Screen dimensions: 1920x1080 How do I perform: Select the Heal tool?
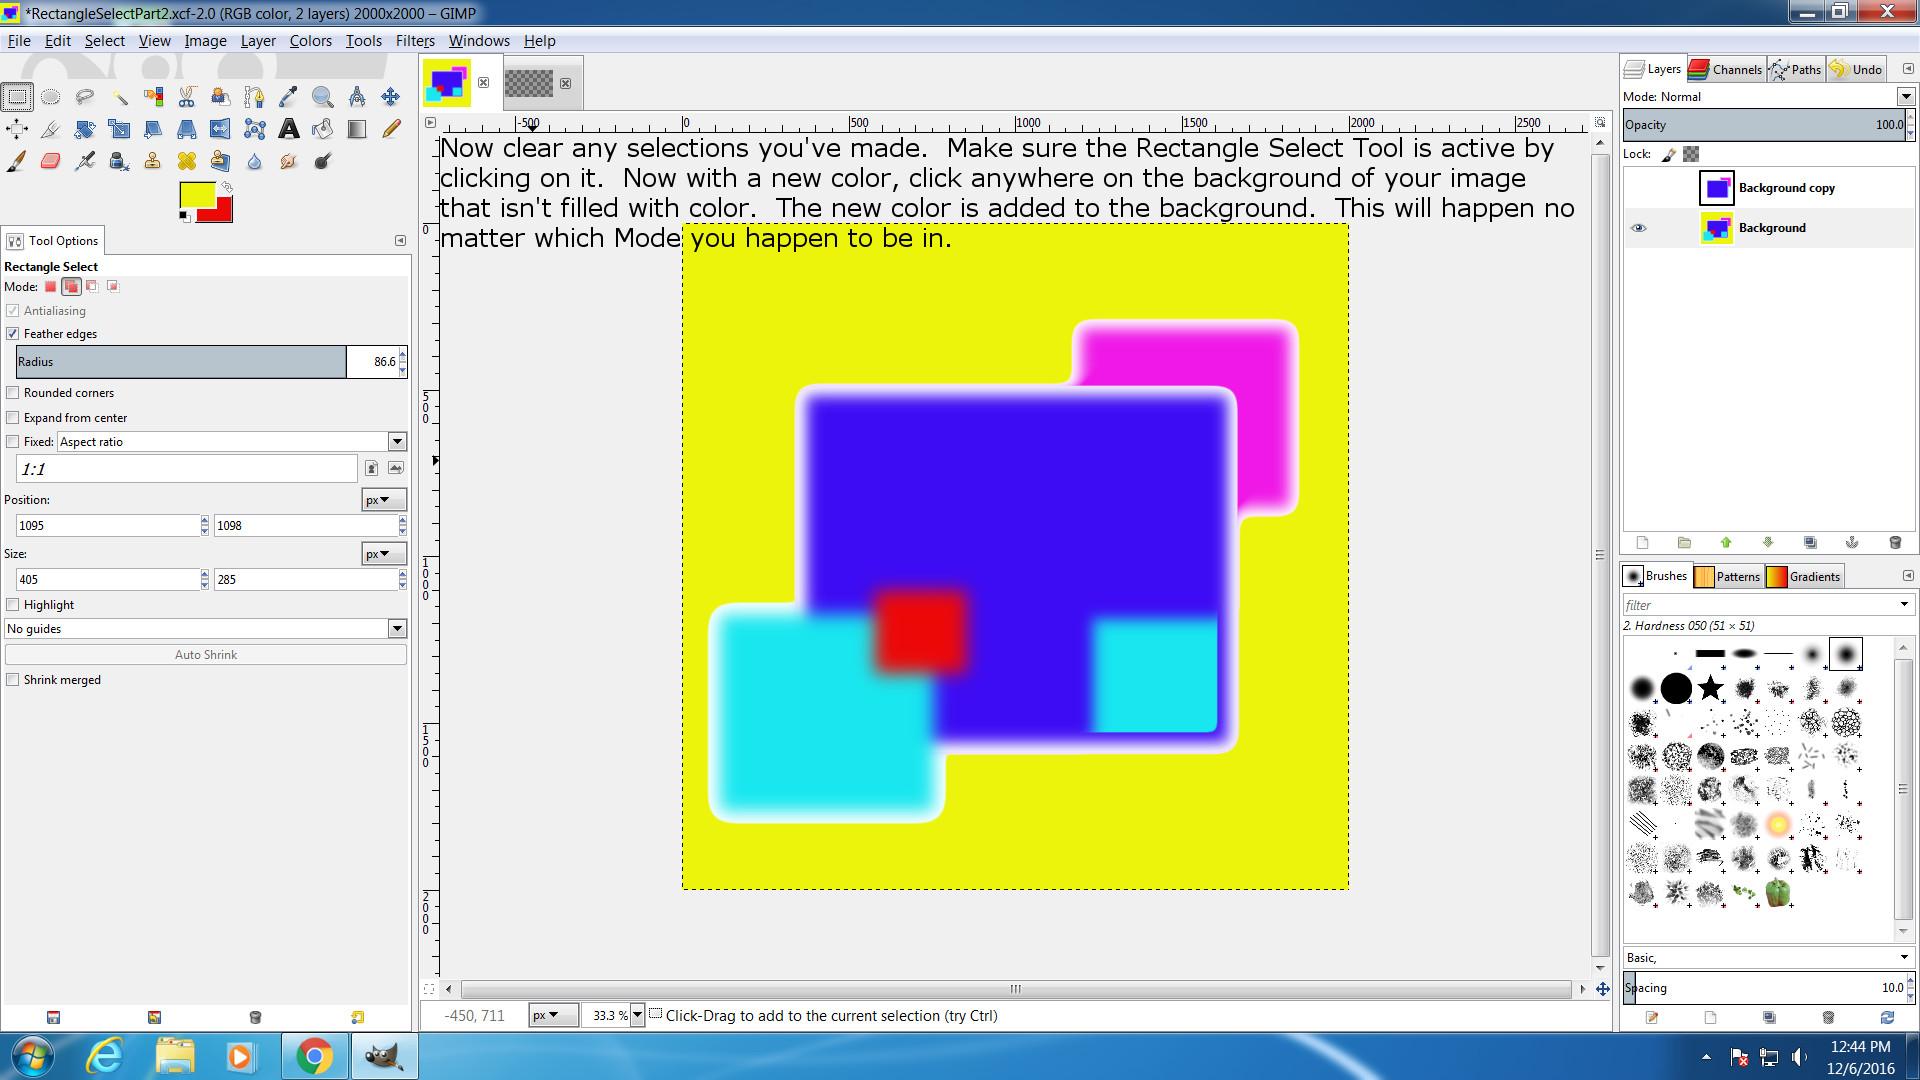click(187, 161)
